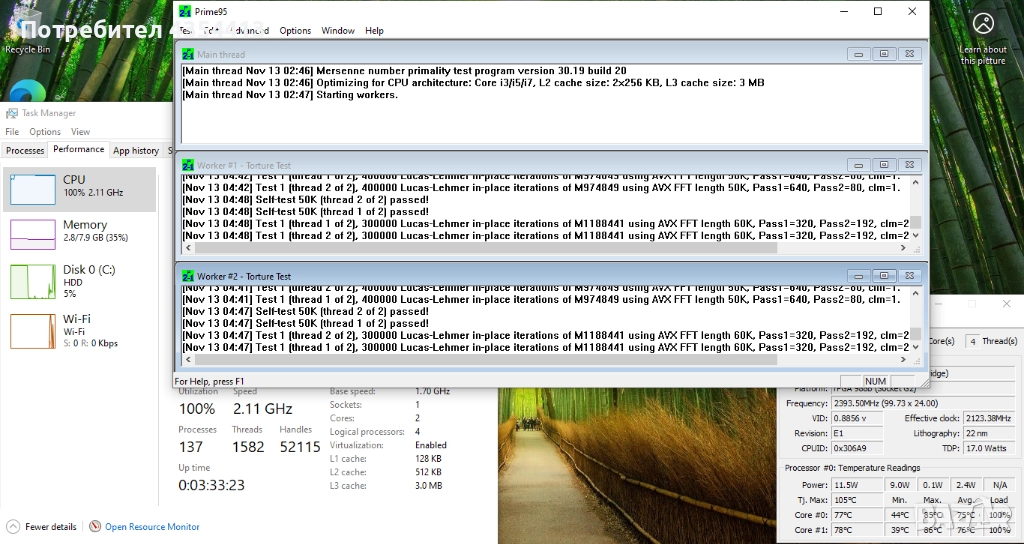Click right arrow of Worker #1 horizontal scrollbar
Viewport: 1024px width, 544px height.
(x=904, y=248)
